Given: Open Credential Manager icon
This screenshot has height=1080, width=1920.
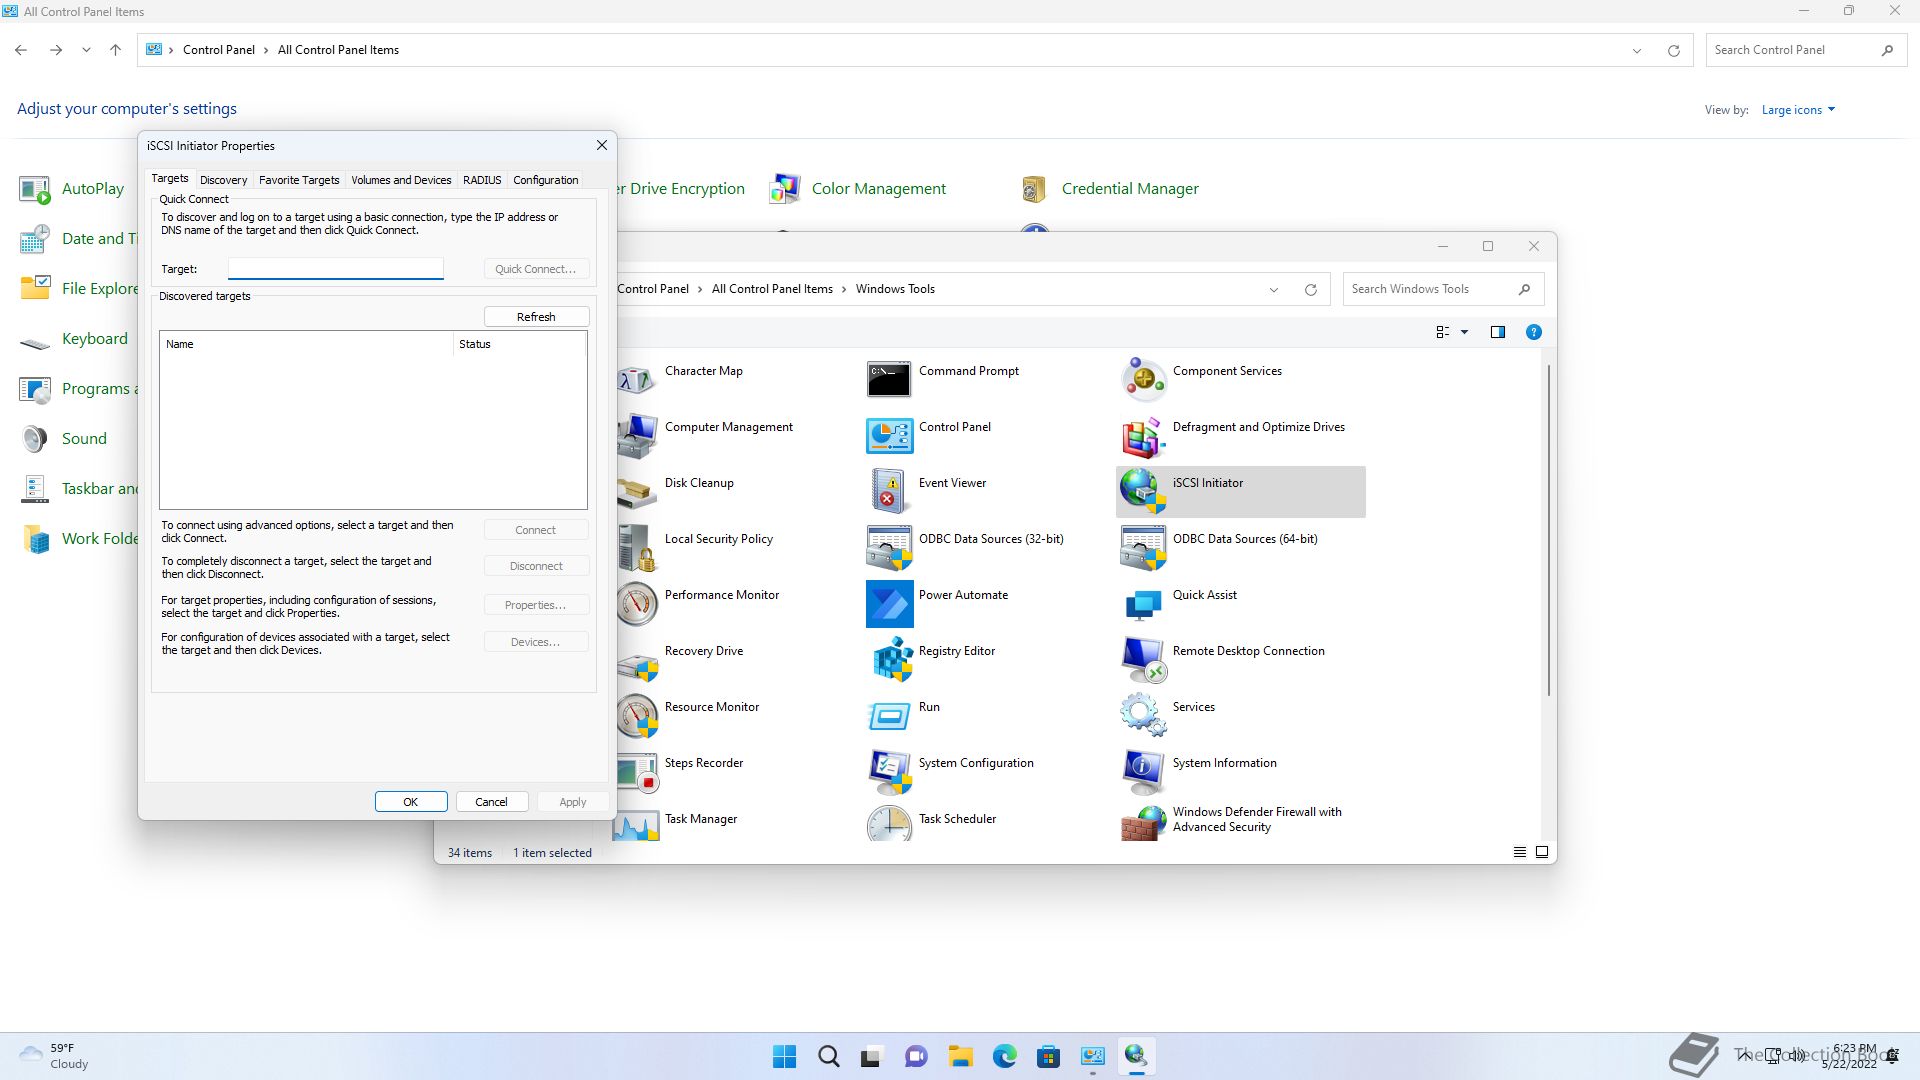Looking at the screenshot, I should 1034,188.
